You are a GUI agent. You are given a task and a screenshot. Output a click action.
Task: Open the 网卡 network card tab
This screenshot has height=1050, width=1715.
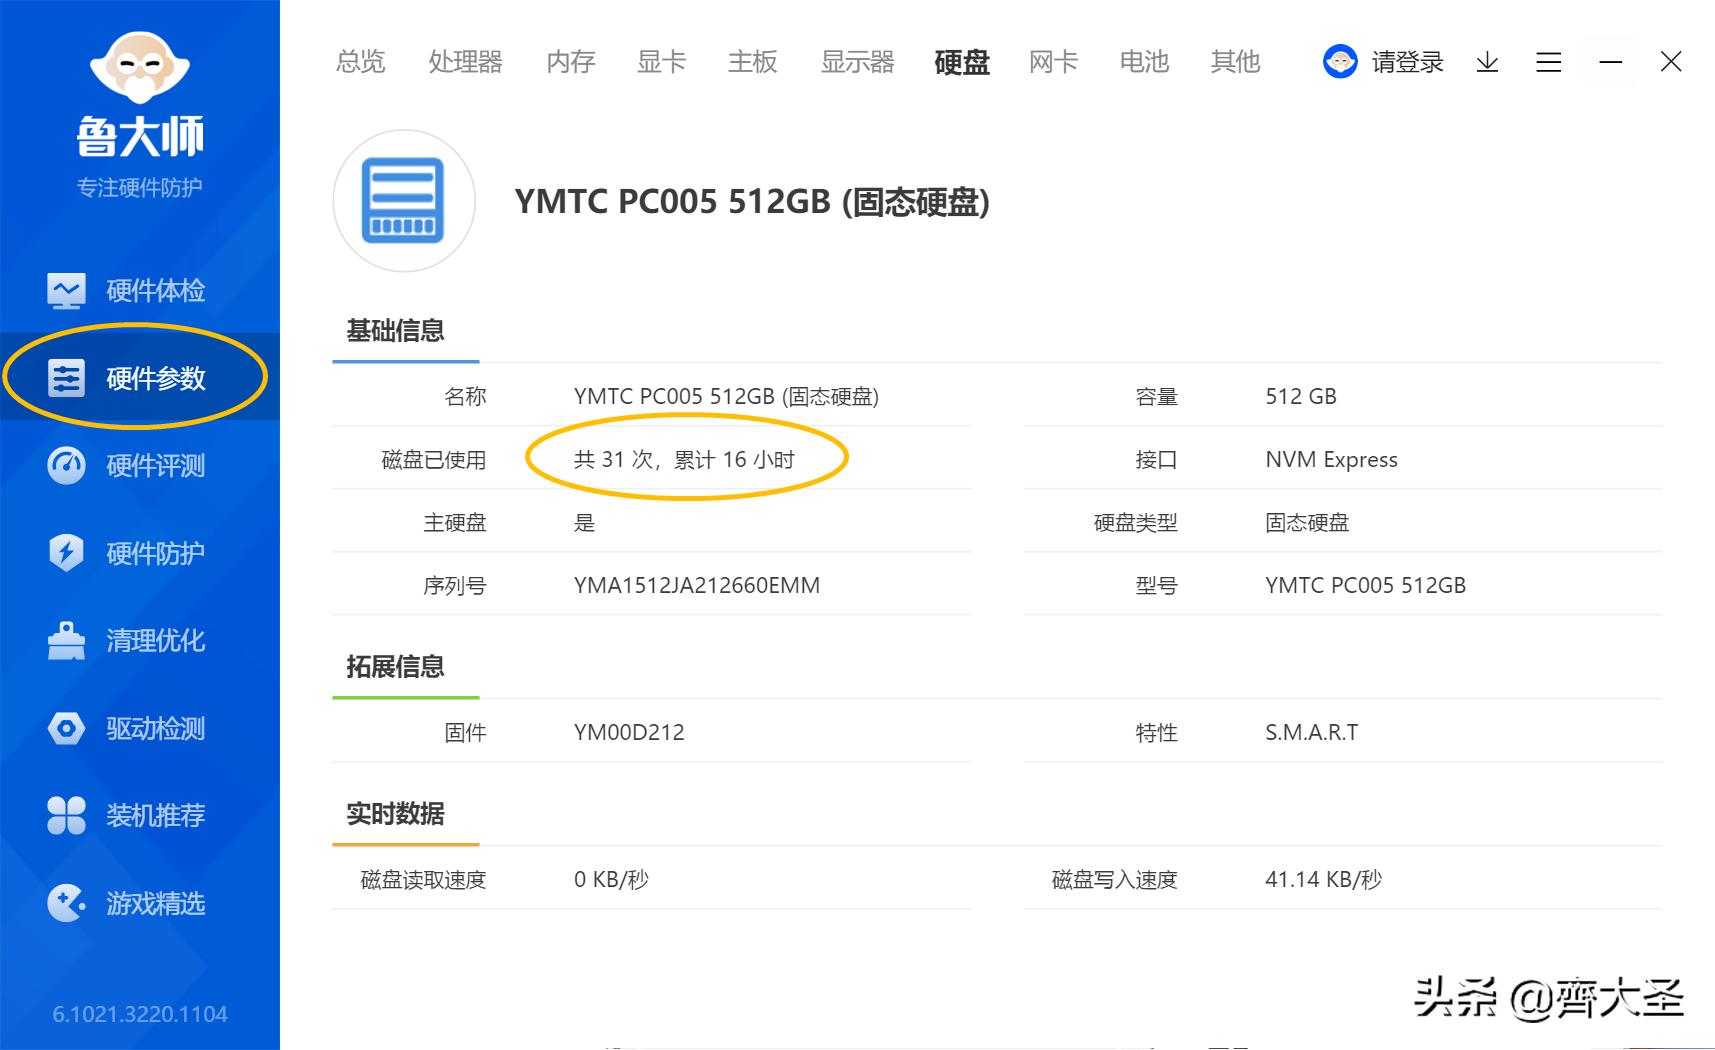click(1052, 62)
